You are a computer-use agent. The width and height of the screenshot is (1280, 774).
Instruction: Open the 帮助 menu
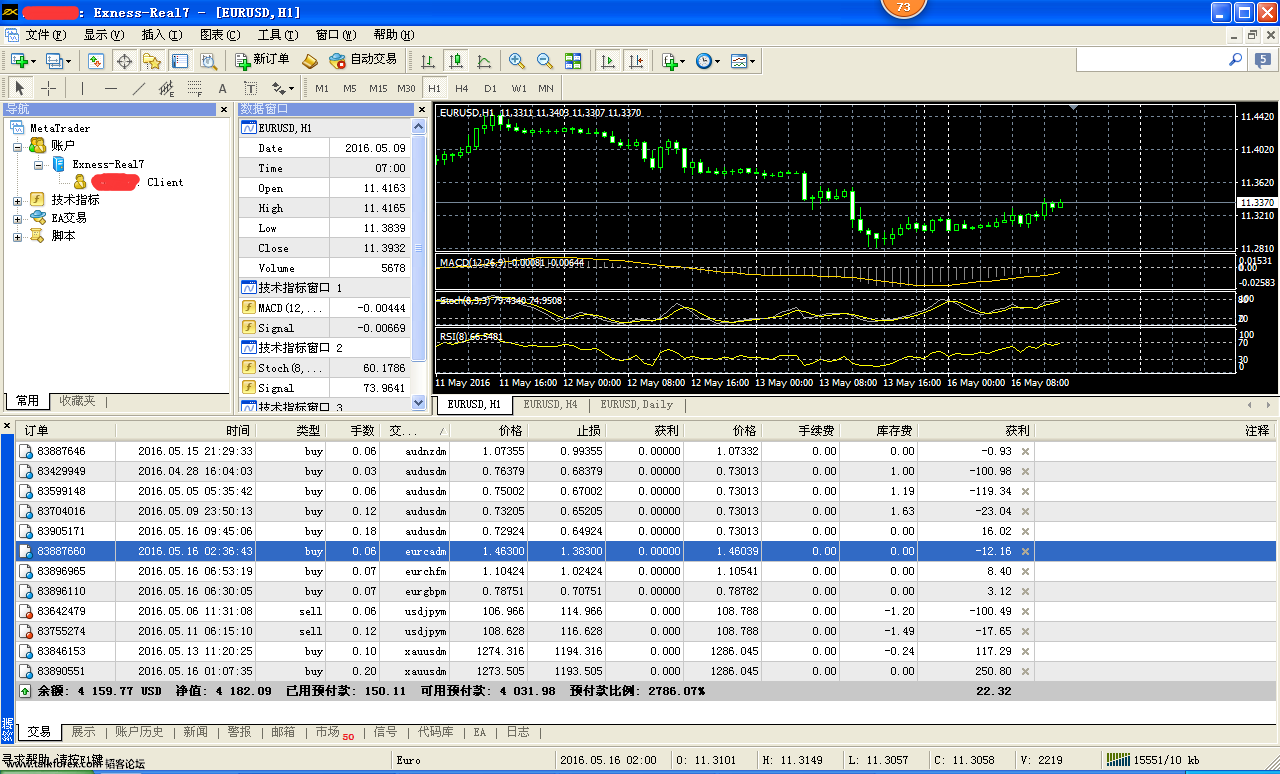392,35
